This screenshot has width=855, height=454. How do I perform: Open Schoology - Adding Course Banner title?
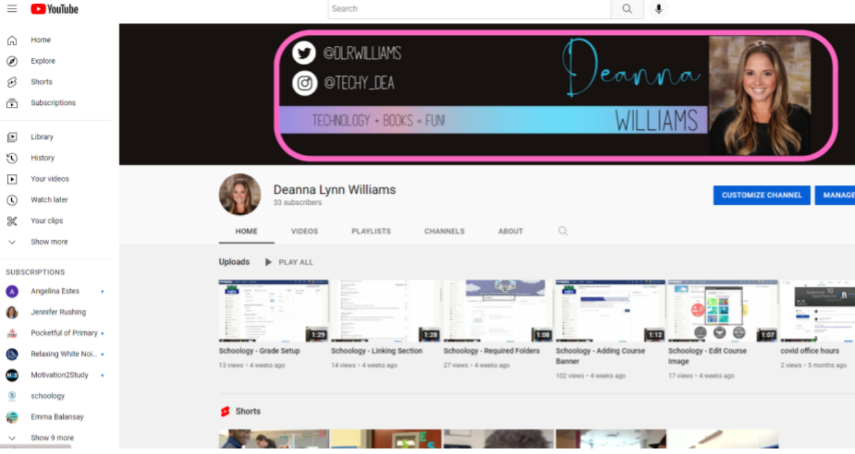pyautogui.click(x=600, y=356)
